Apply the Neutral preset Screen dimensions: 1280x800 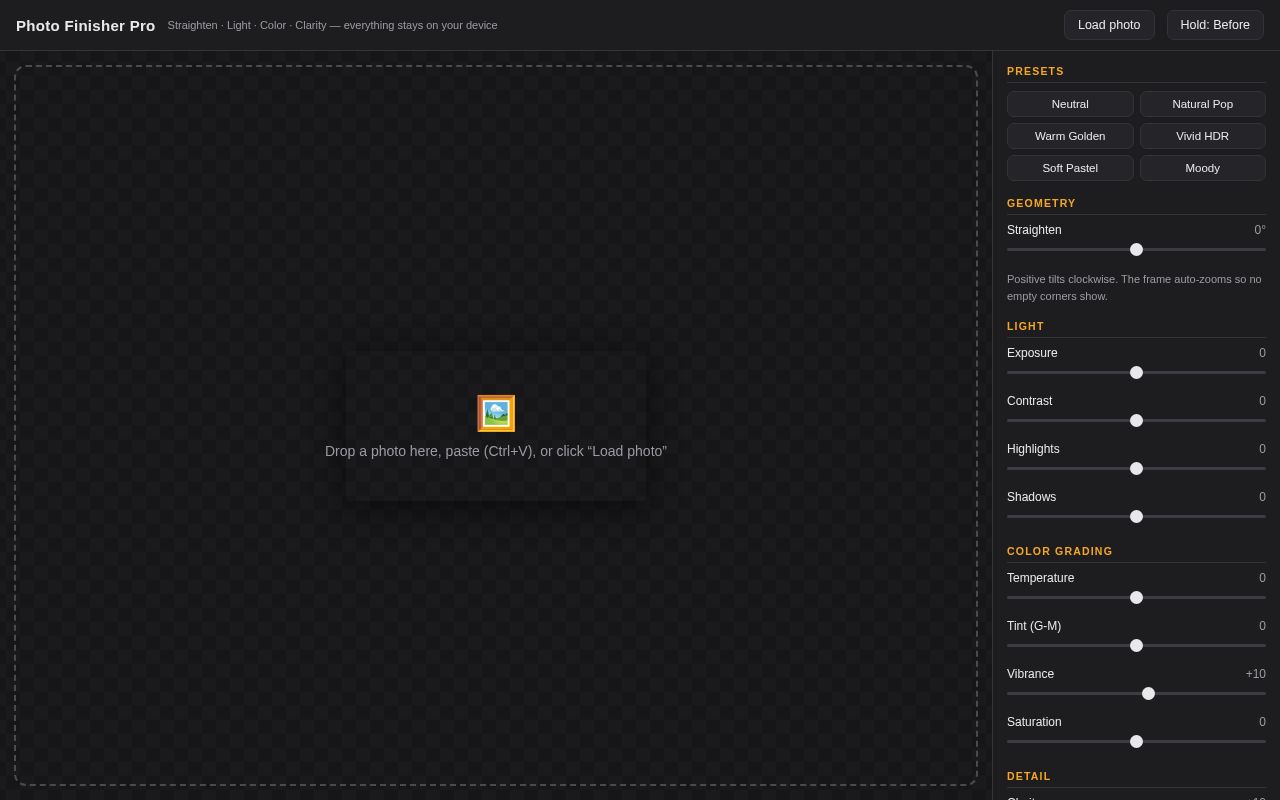[x=1070, y=104]
